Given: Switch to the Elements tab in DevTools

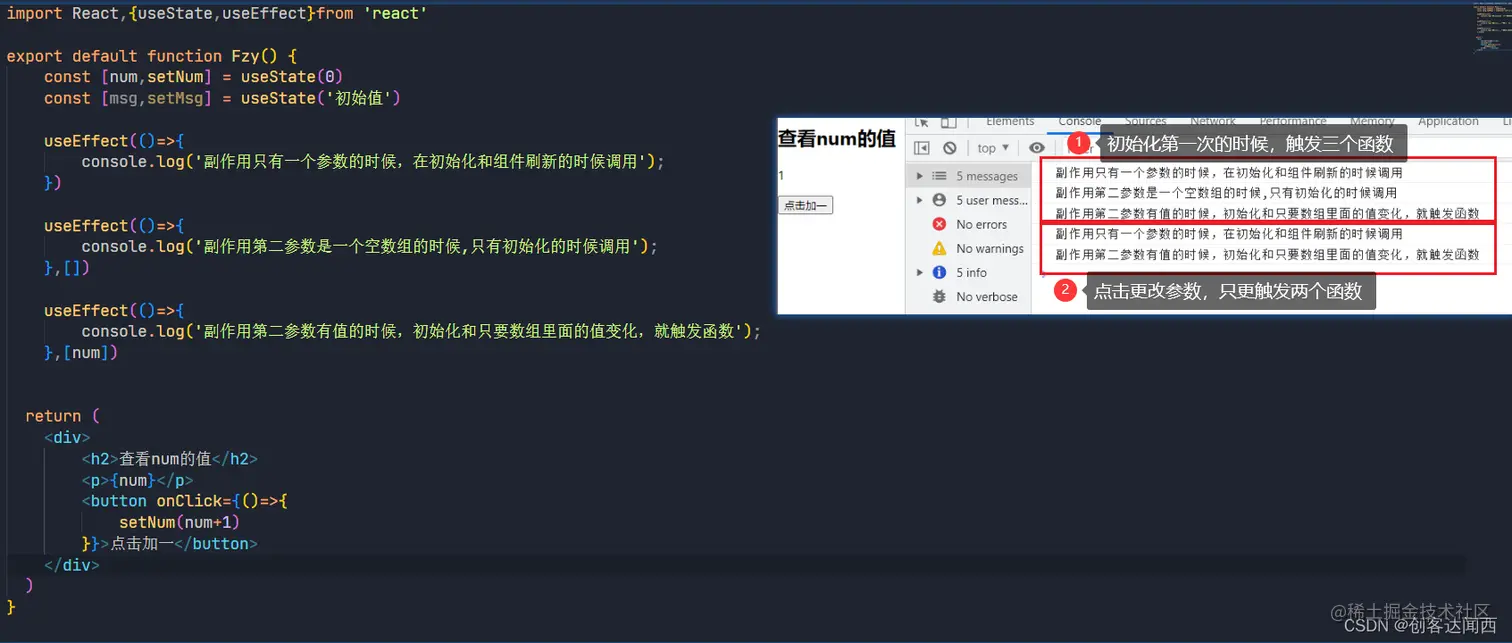Looking at the screenshot, I should point(1010,121).
